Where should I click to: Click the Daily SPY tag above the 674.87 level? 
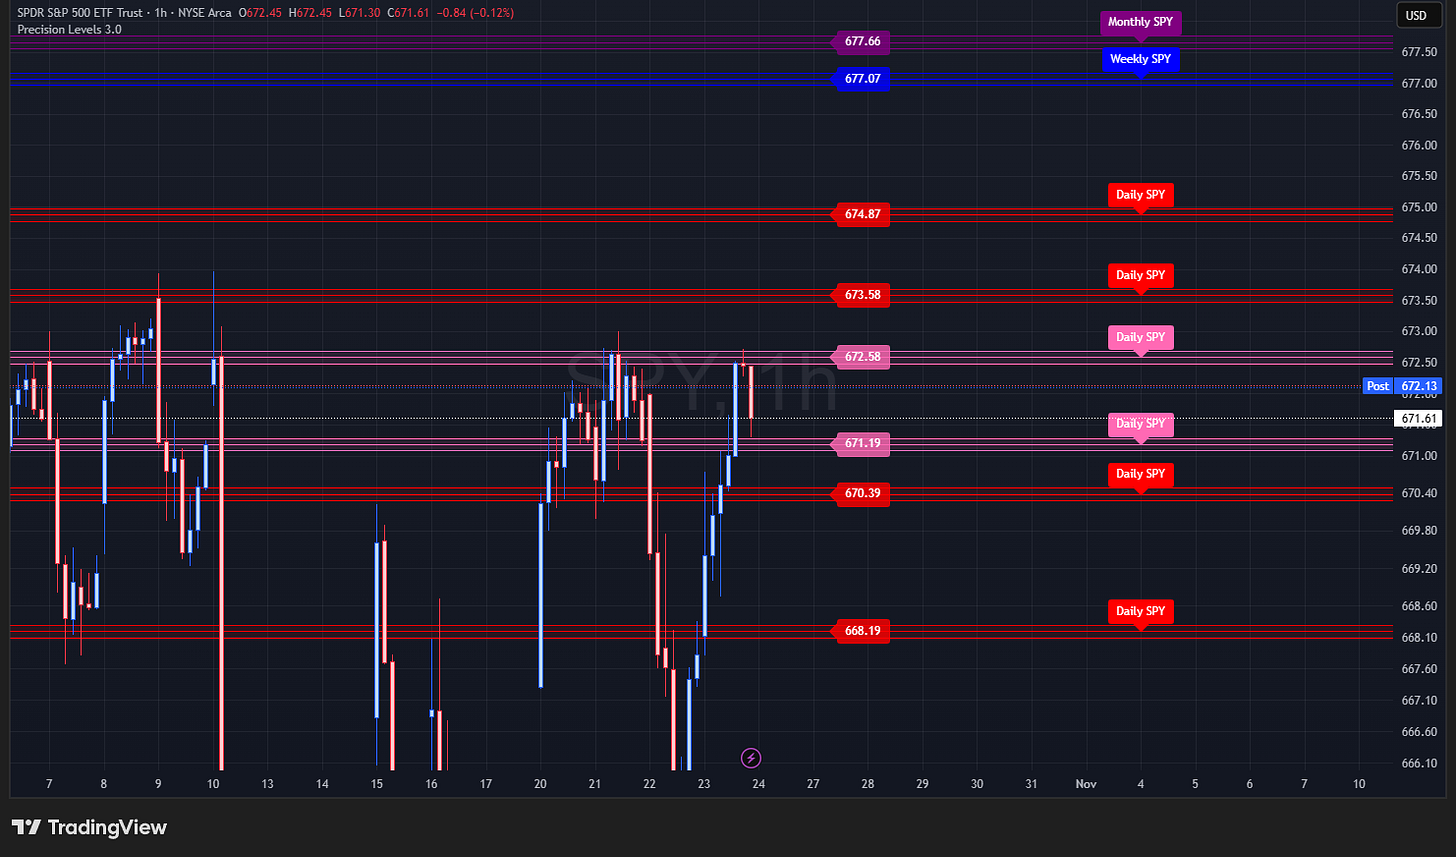tap(1141, 195)
